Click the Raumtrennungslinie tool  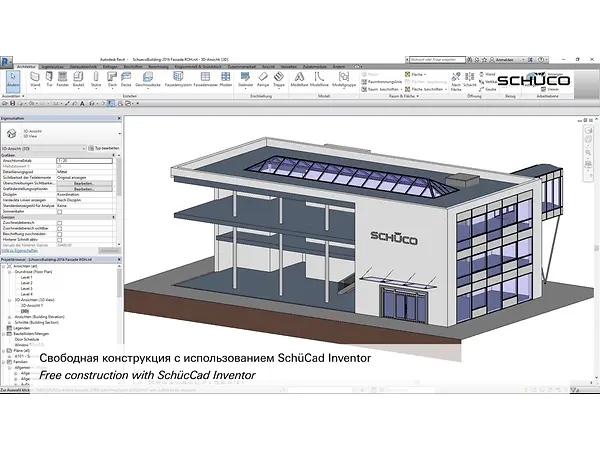point(382,82)
